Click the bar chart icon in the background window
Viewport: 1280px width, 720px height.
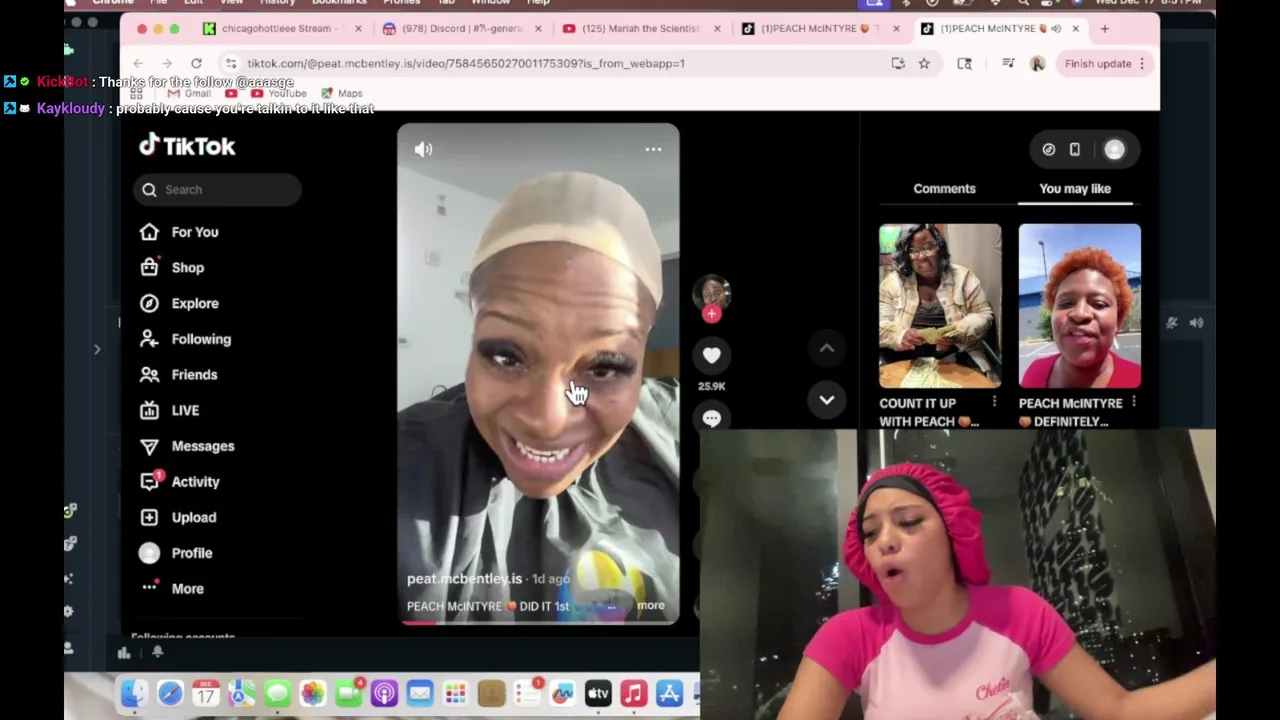(x=124, y=653)
